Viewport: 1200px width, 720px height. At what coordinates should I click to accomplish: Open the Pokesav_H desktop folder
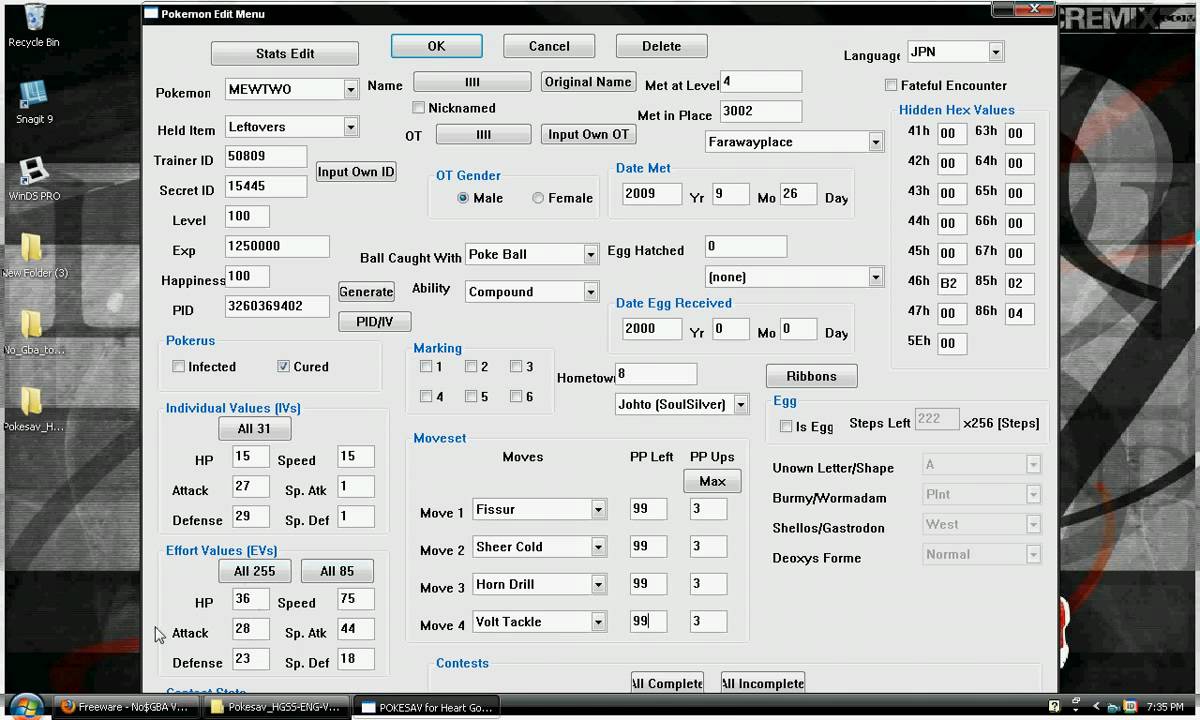click(x=33, y=409)
